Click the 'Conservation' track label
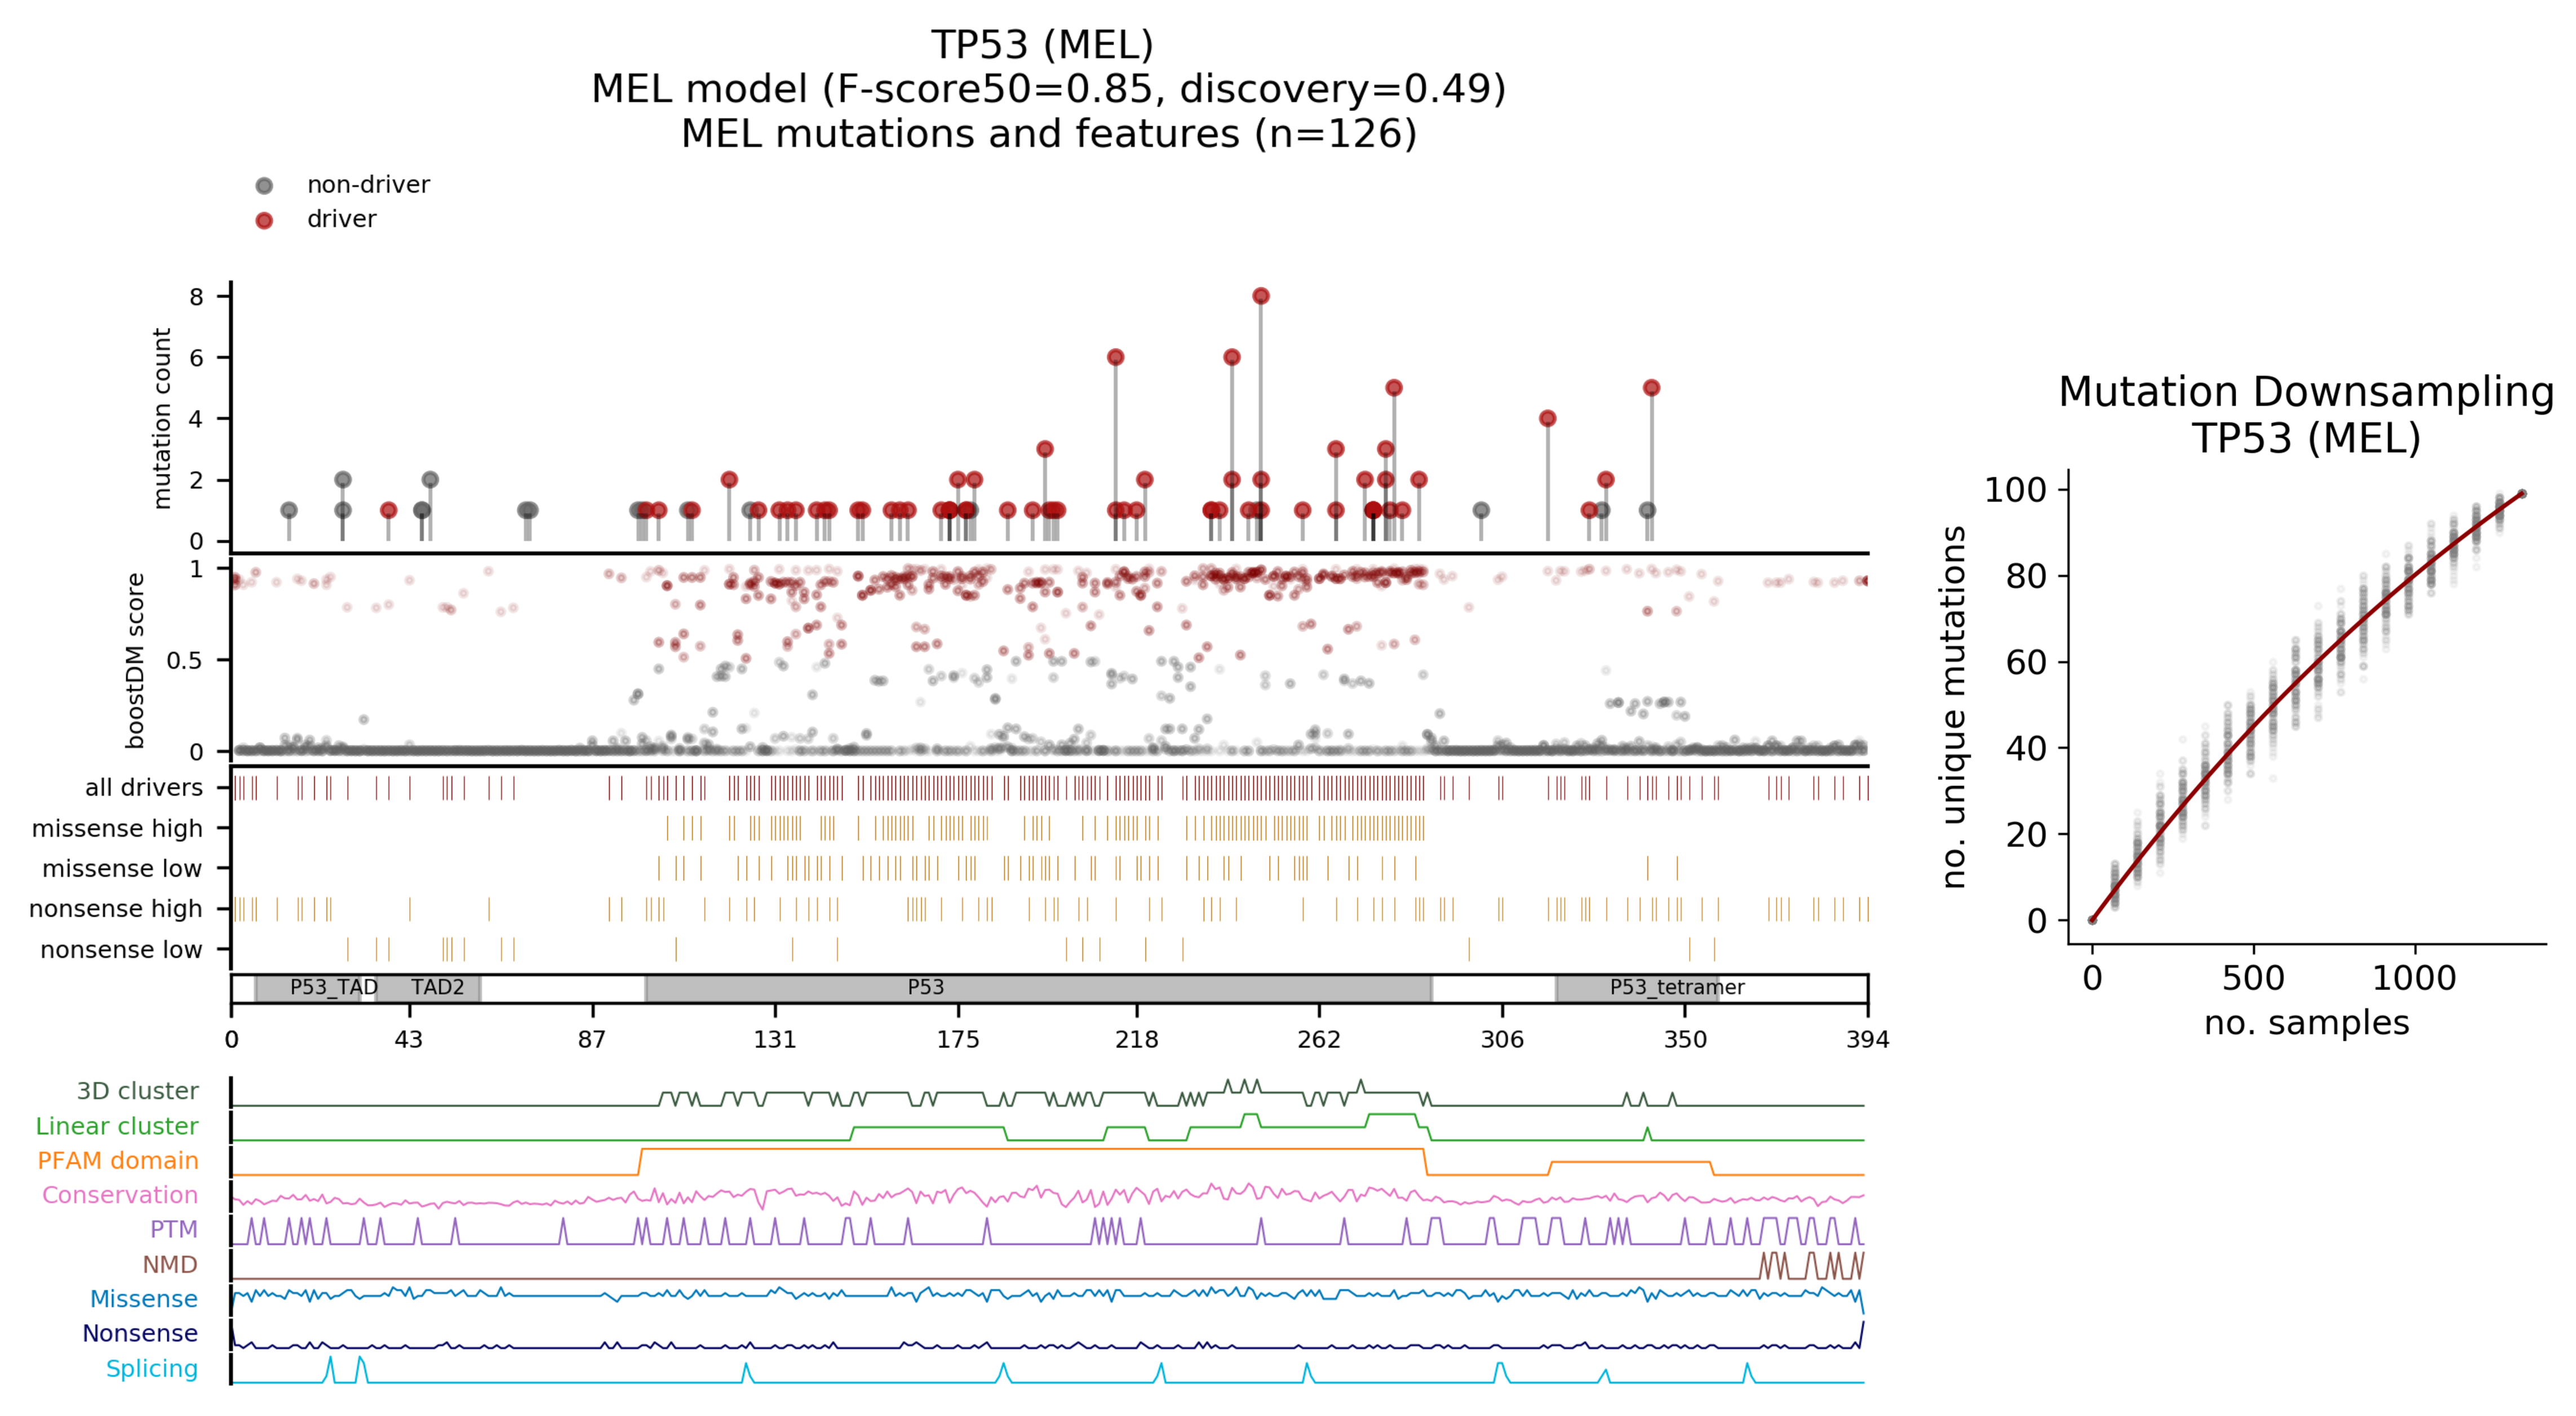This screenshot has height=1416, width=2576. pyautogui.click(x=119, y=1195)
